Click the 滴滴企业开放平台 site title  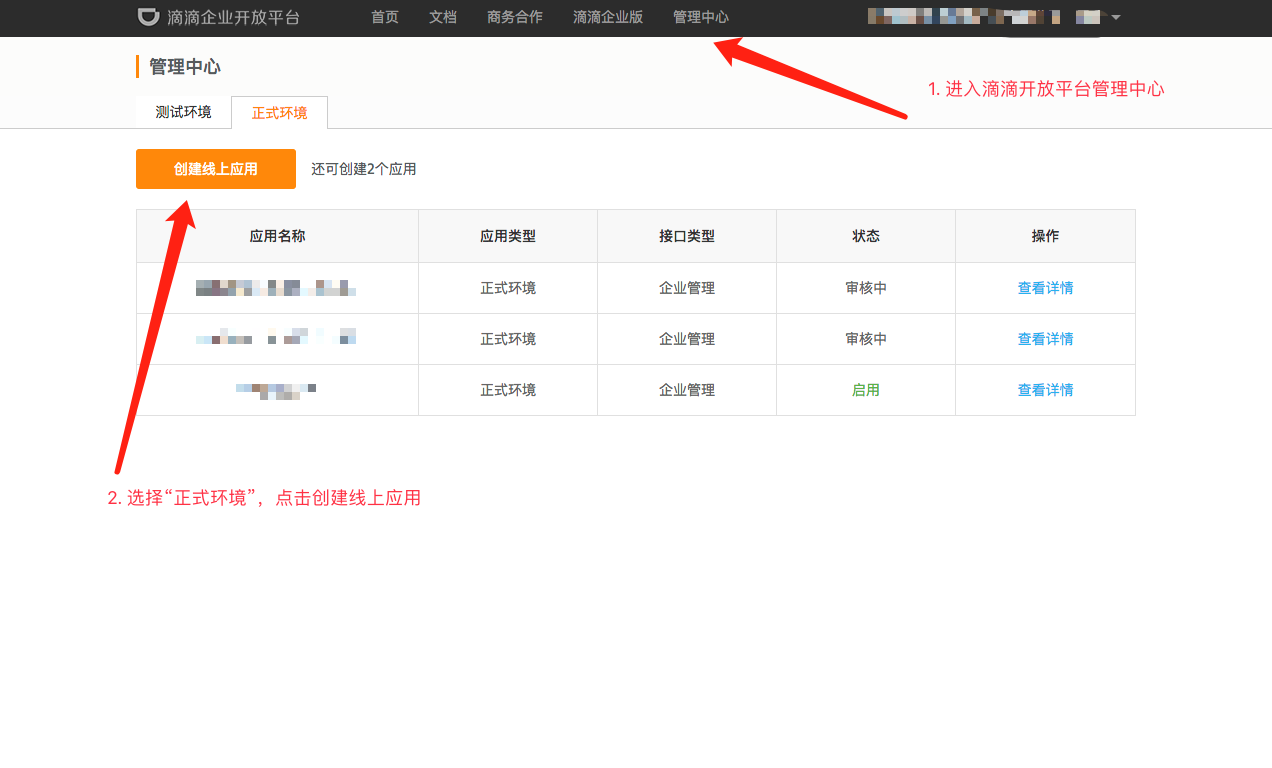point(233,17)
